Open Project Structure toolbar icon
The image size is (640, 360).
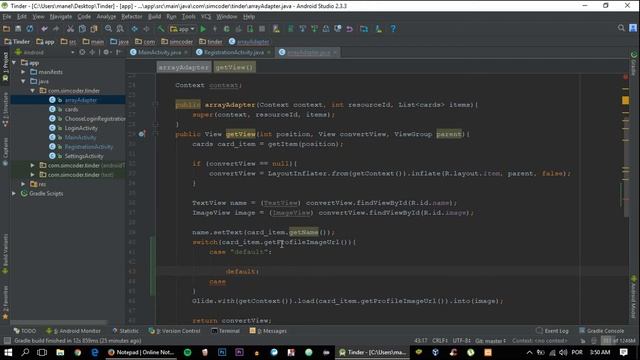364,29
